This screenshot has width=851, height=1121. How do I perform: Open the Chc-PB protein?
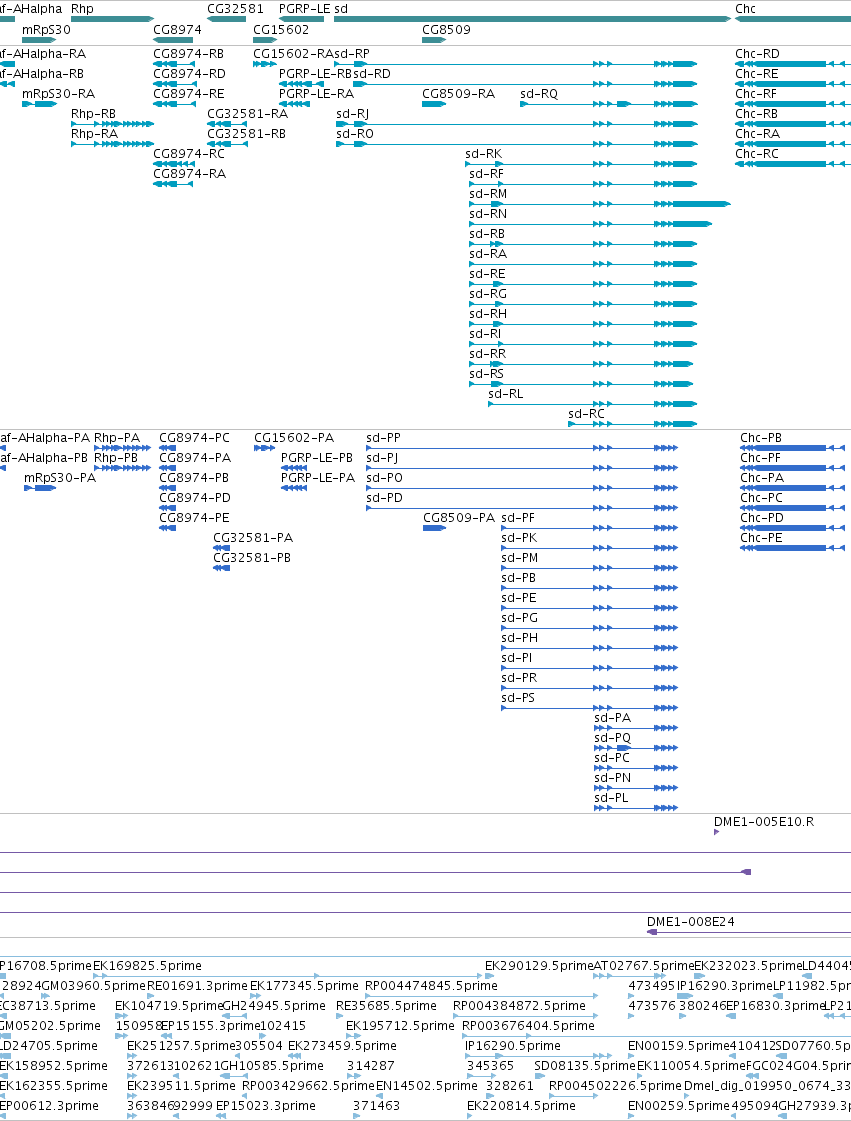tap(761, 438)
